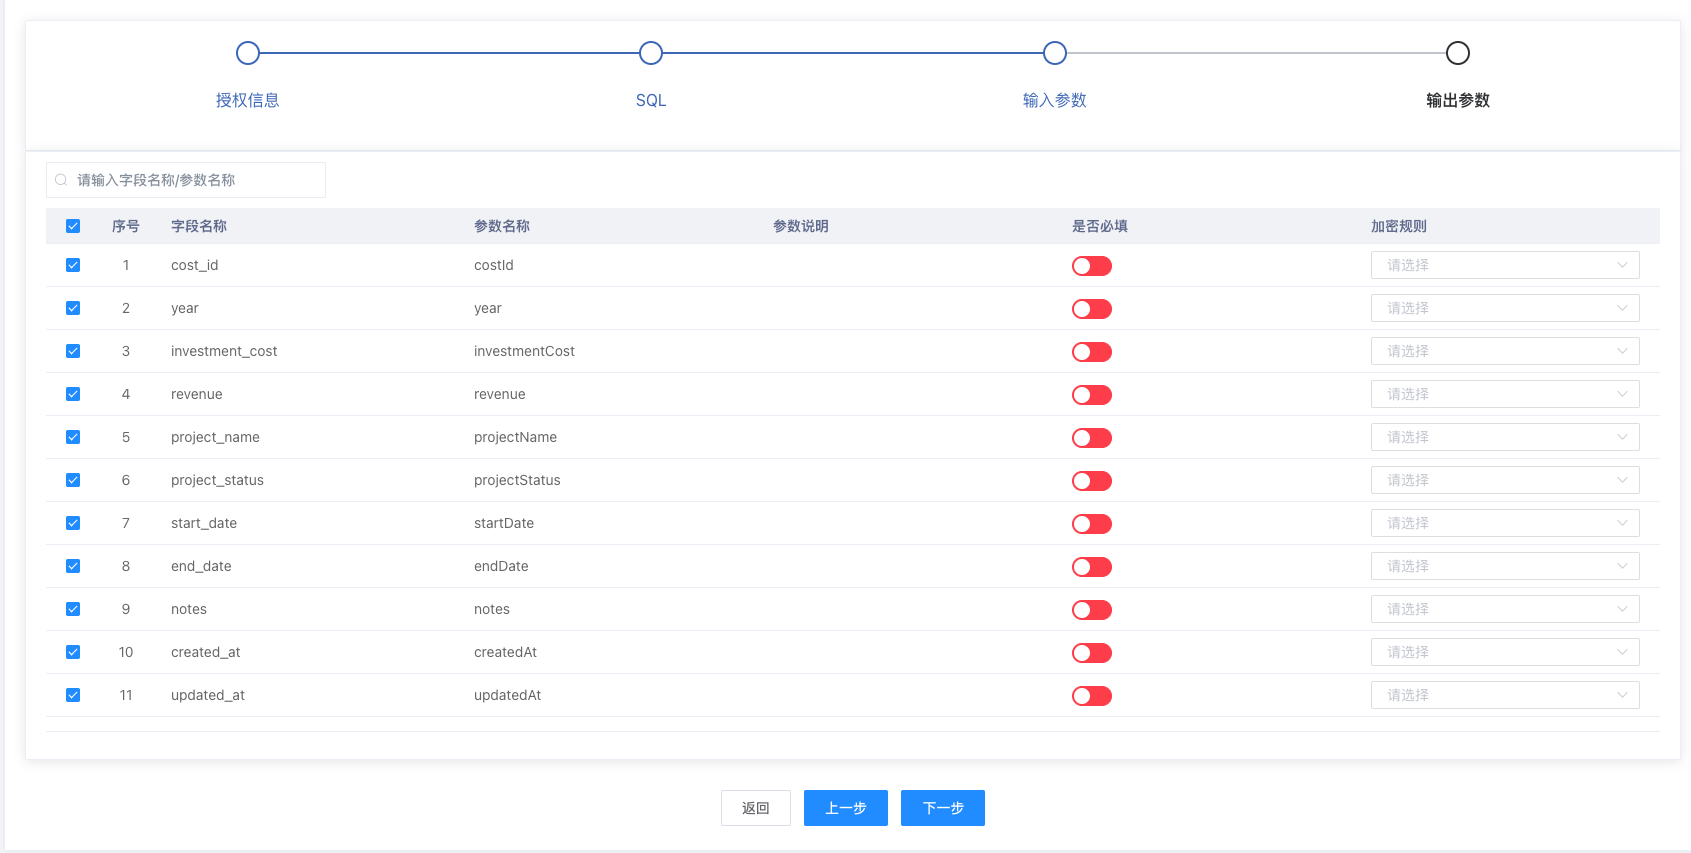
Task: Focus the field name search input
Action: click(x=195, y=180)
